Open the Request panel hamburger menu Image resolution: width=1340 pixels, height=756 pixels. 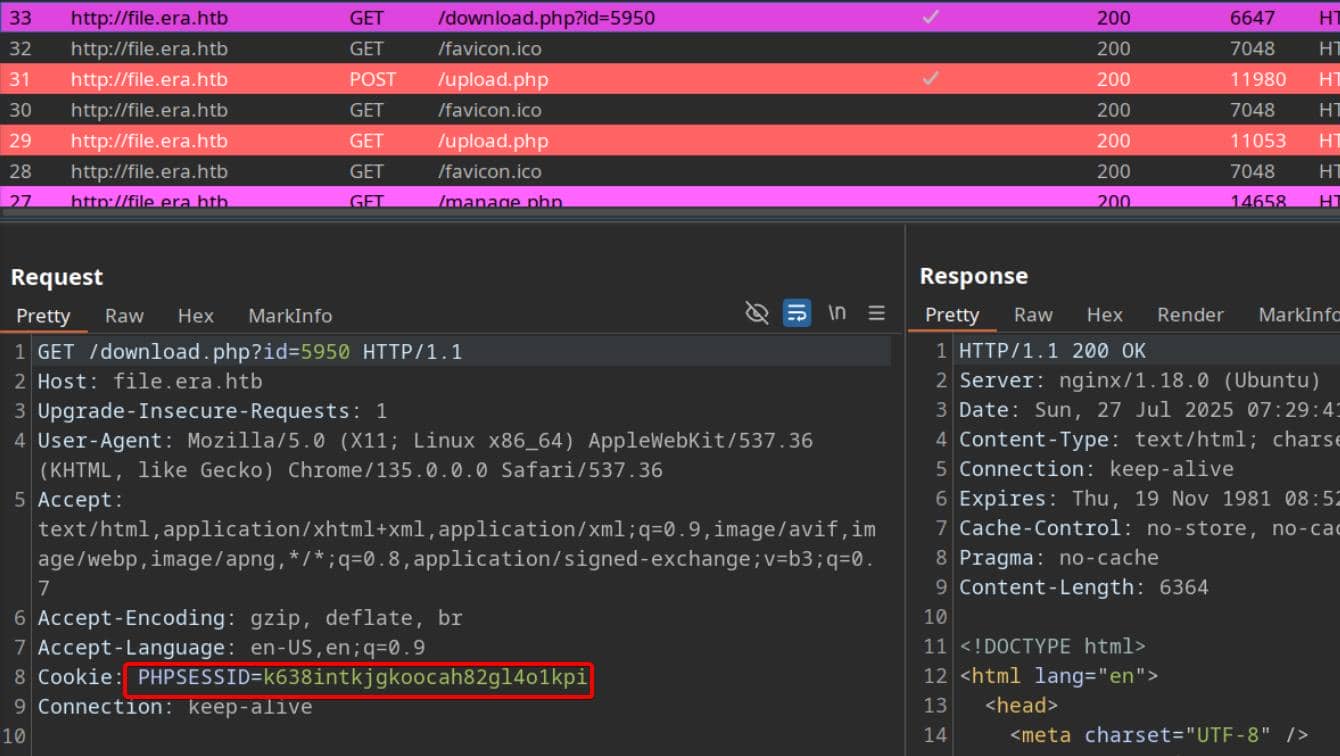(x=877, y=314)
